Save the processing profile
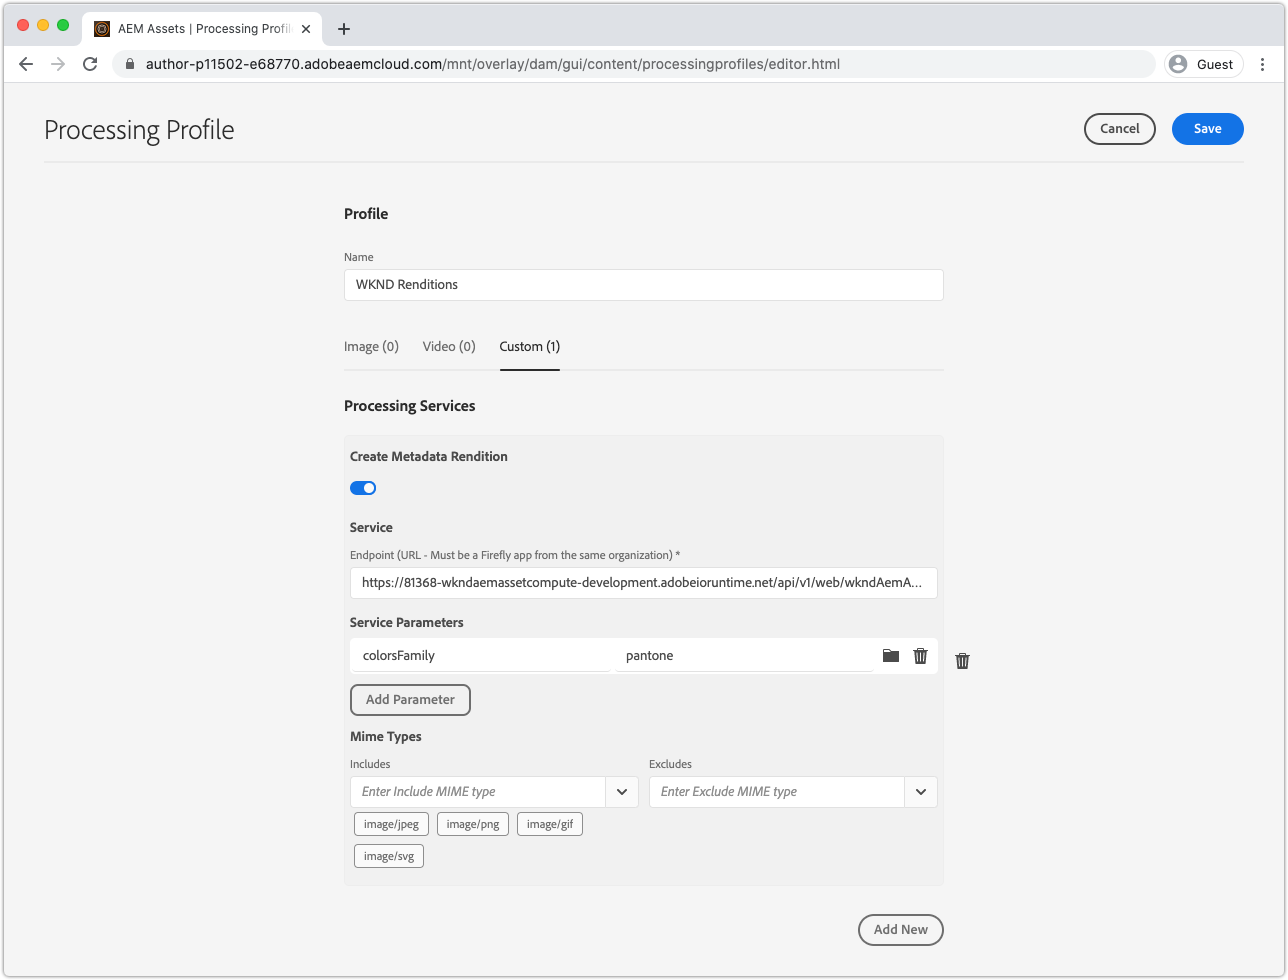The image size is (1288, 980). click(1207, 129)
